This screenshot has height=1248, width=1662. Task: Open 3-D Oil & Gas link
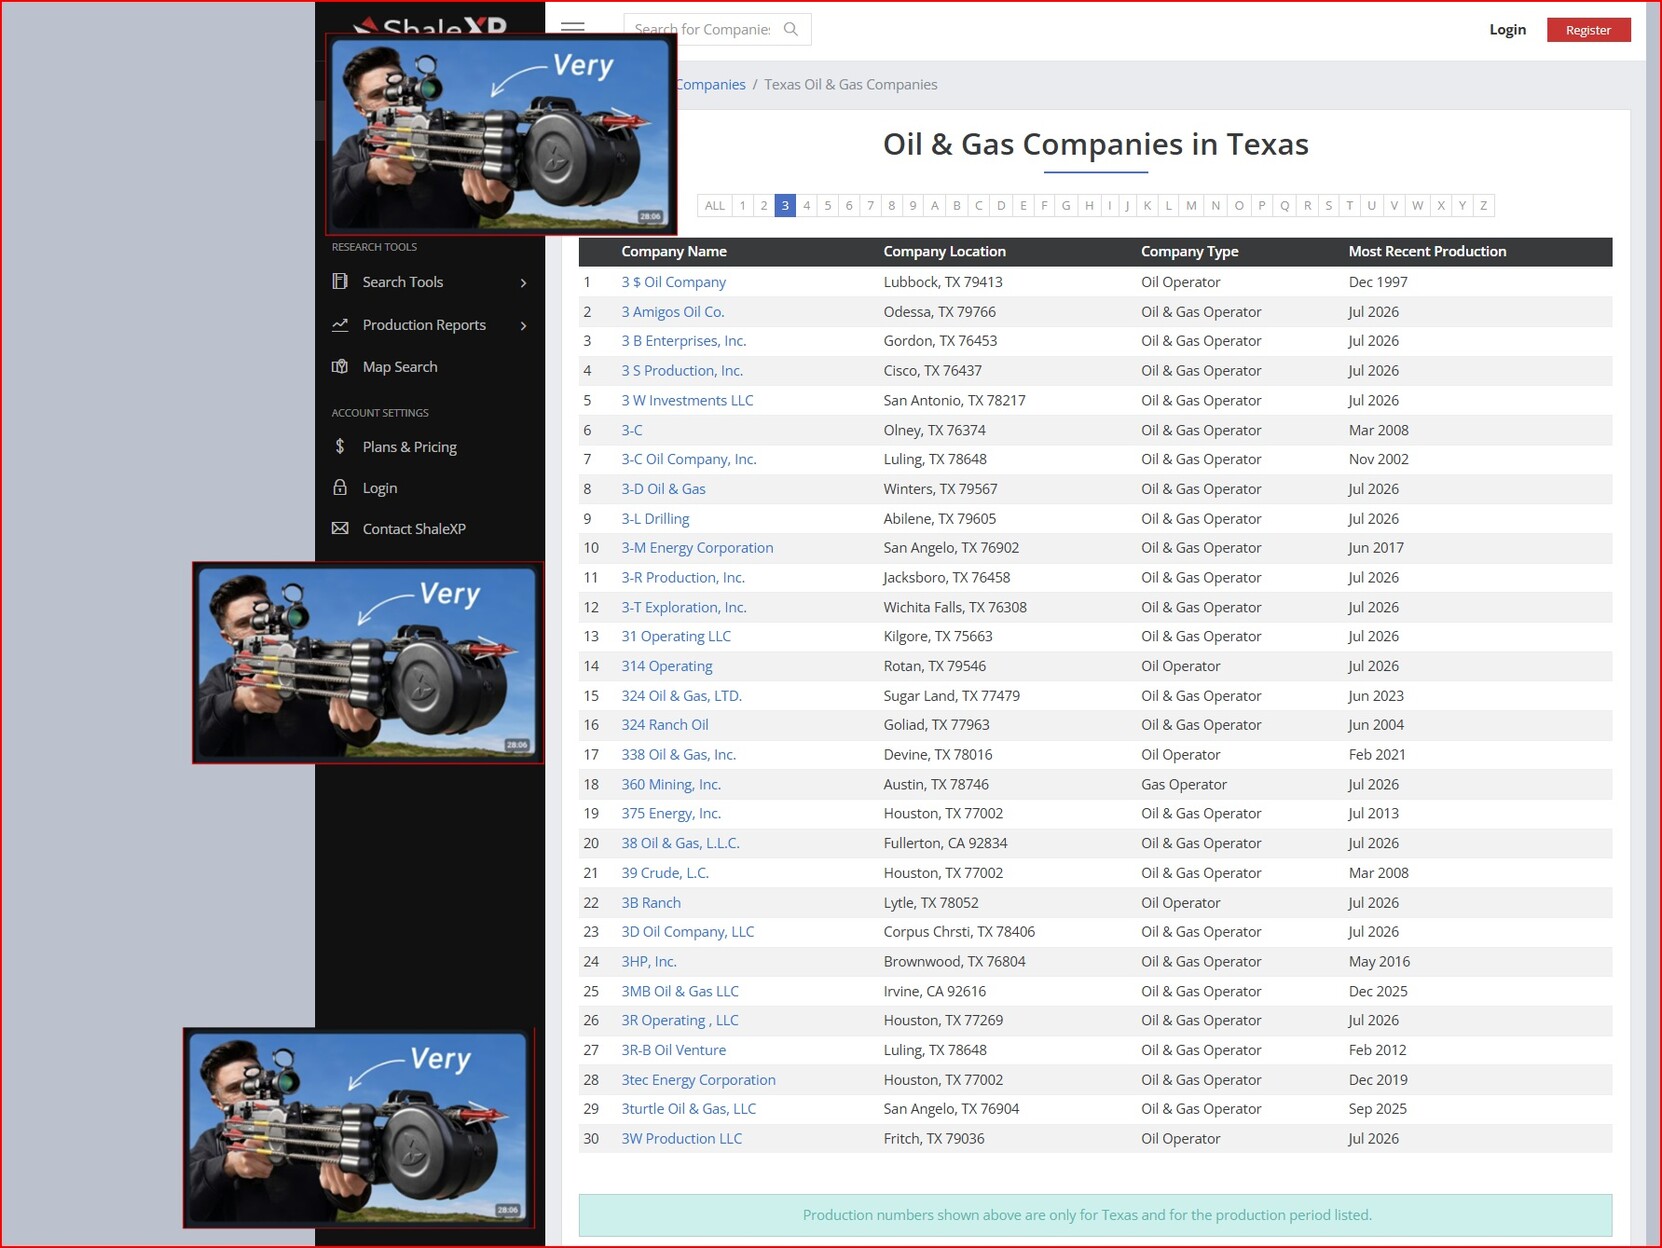[x=663, y=489]
